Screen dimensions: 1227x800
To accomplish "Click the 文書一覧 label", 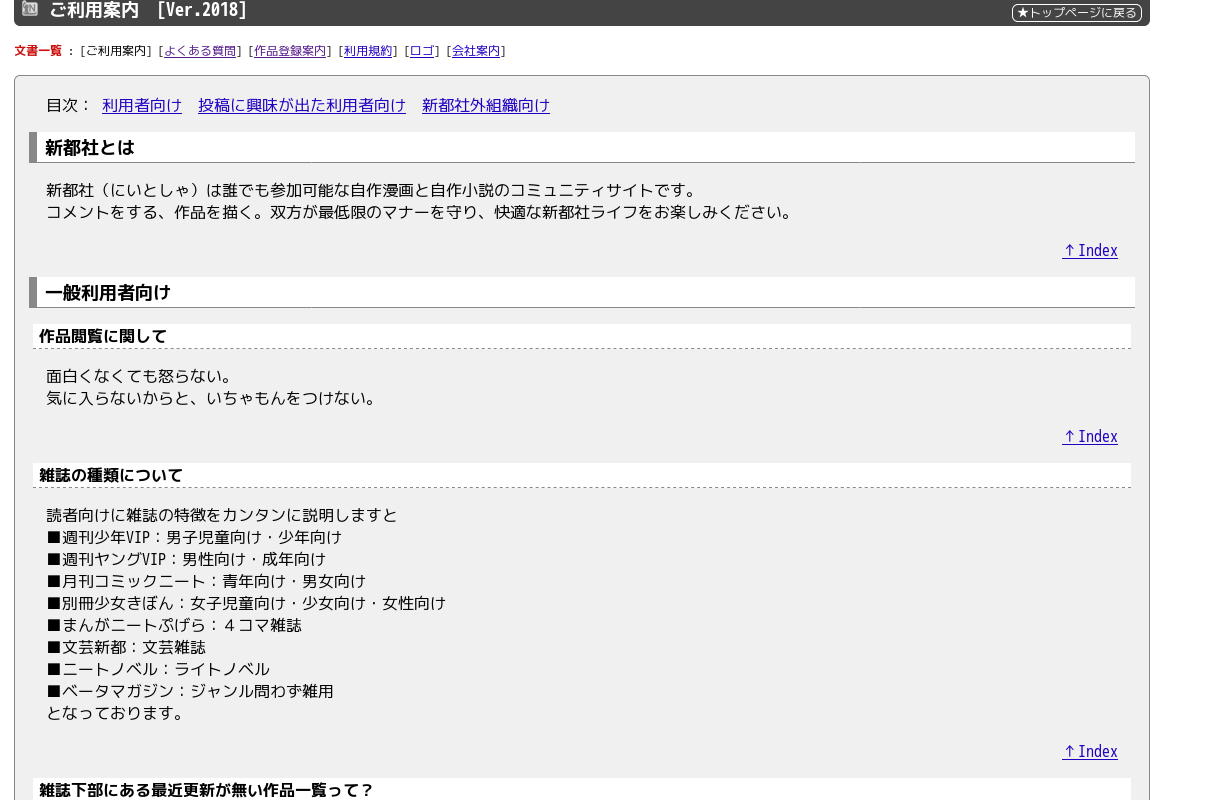I will pyautogui.click(x=38, y=51).
